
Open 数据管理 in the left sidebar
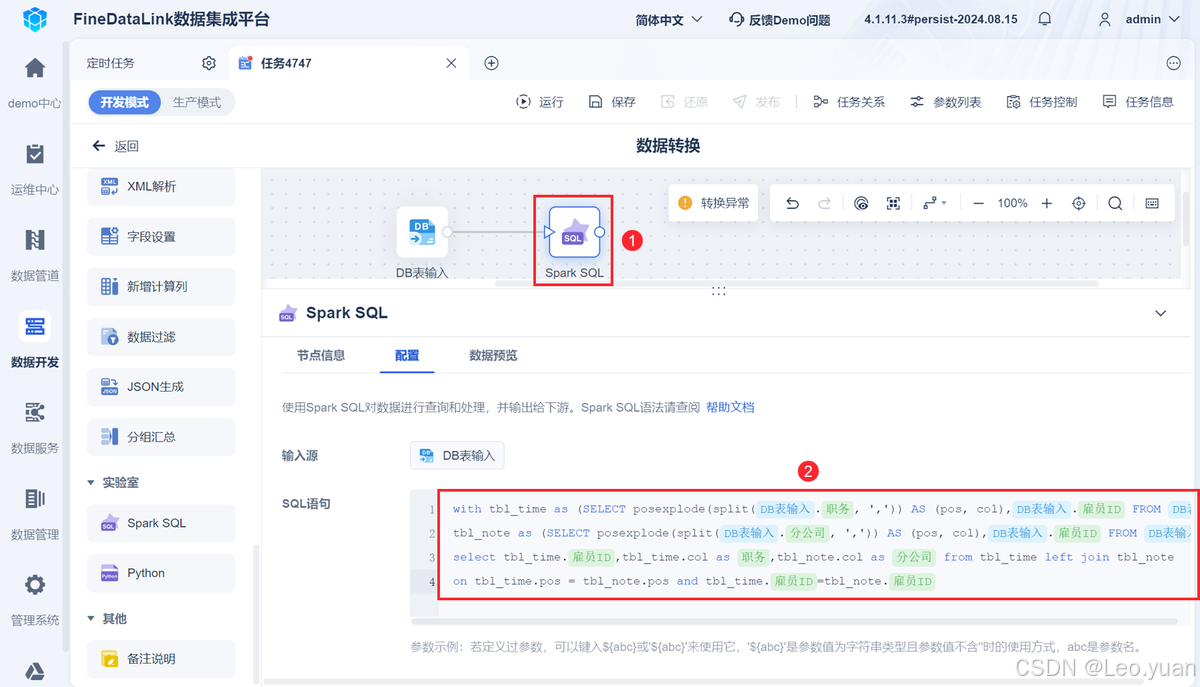(35, 511)
